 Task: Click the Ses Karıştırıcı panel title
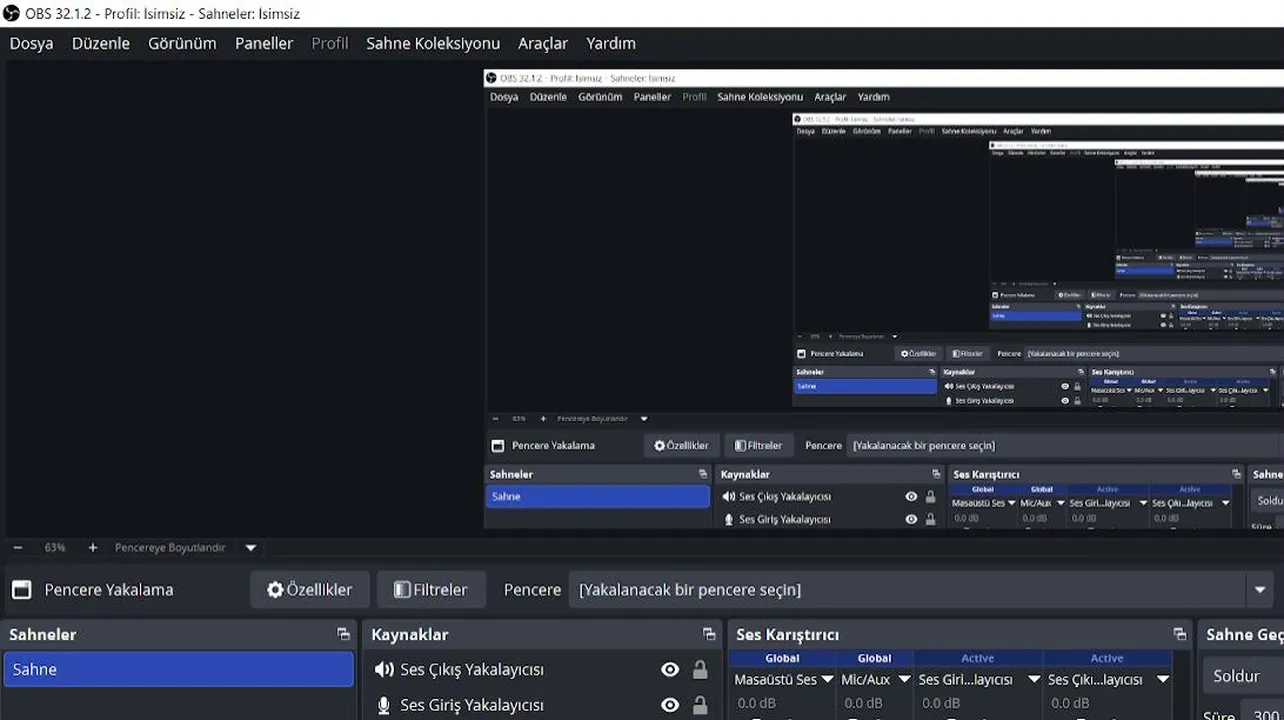click(788, 634)
